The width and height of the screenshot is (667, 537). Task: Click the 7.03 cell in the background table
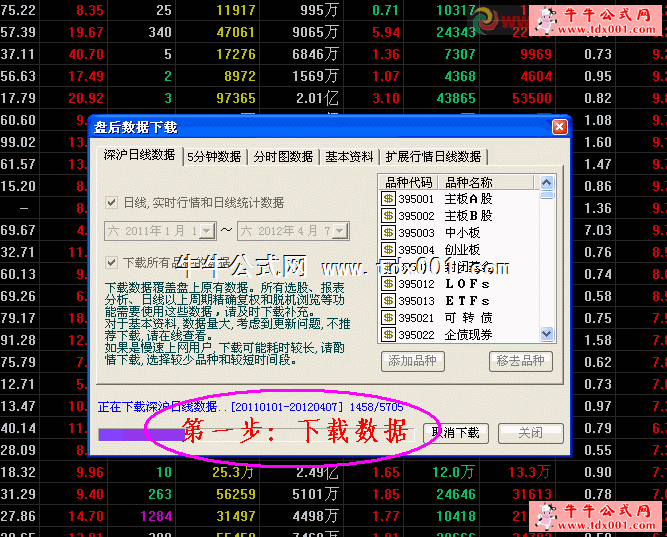[x=598, y=230]
